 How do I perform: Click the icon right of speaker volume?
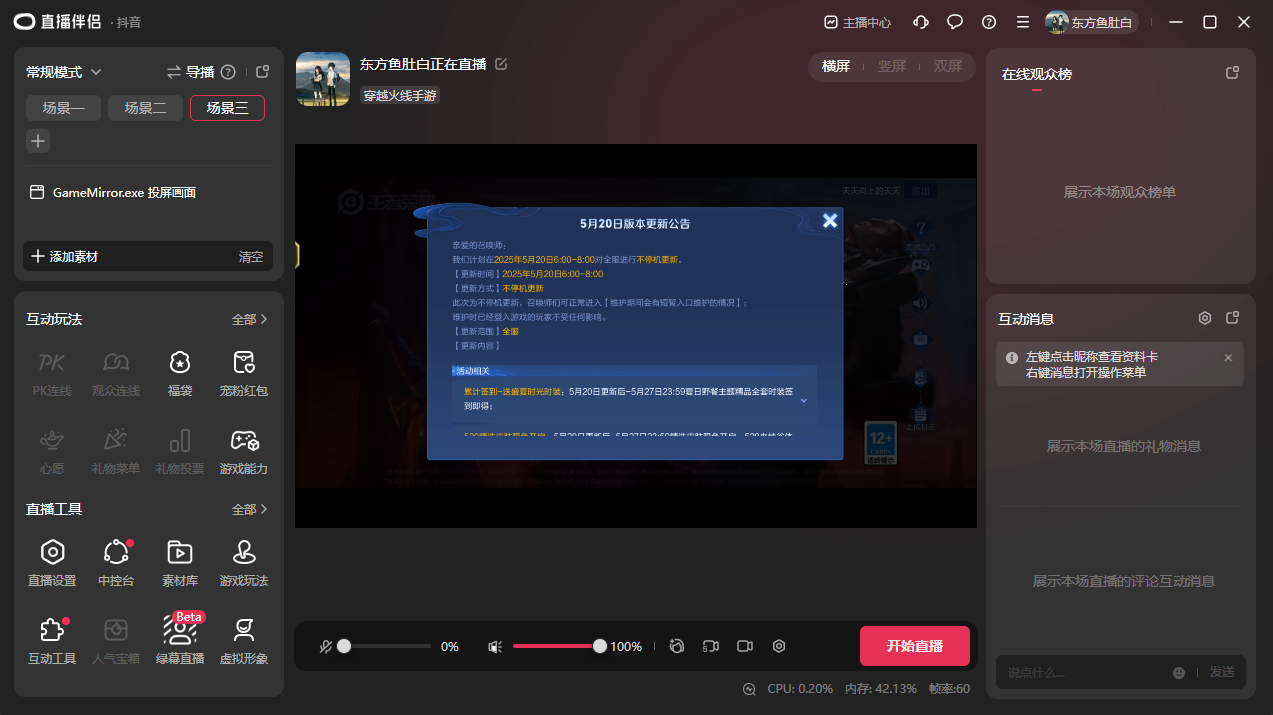click(676, 646)
